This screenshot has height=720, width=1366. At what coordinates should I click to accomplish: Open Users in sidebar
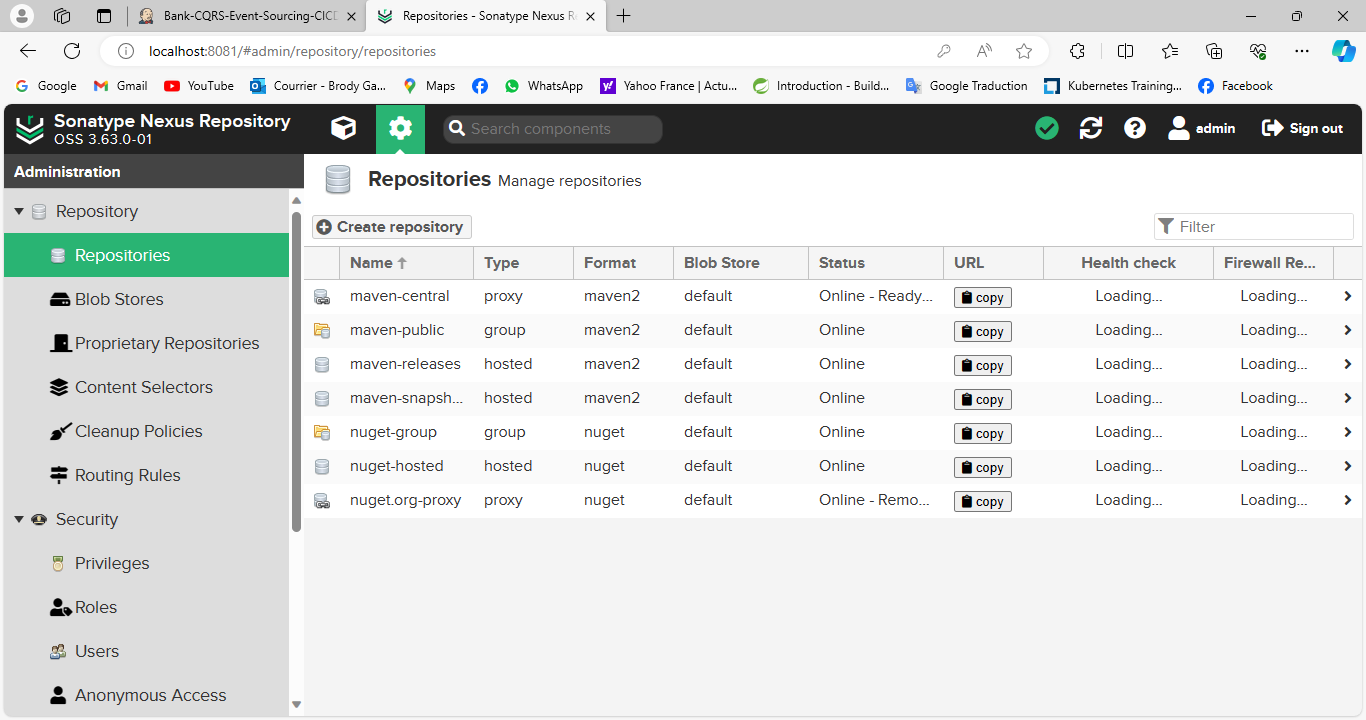tap(146, 651)
